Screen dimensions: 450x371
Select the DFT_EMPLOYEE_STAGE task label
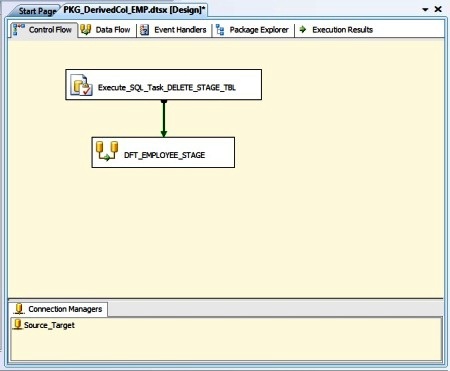tap(164, 155)
